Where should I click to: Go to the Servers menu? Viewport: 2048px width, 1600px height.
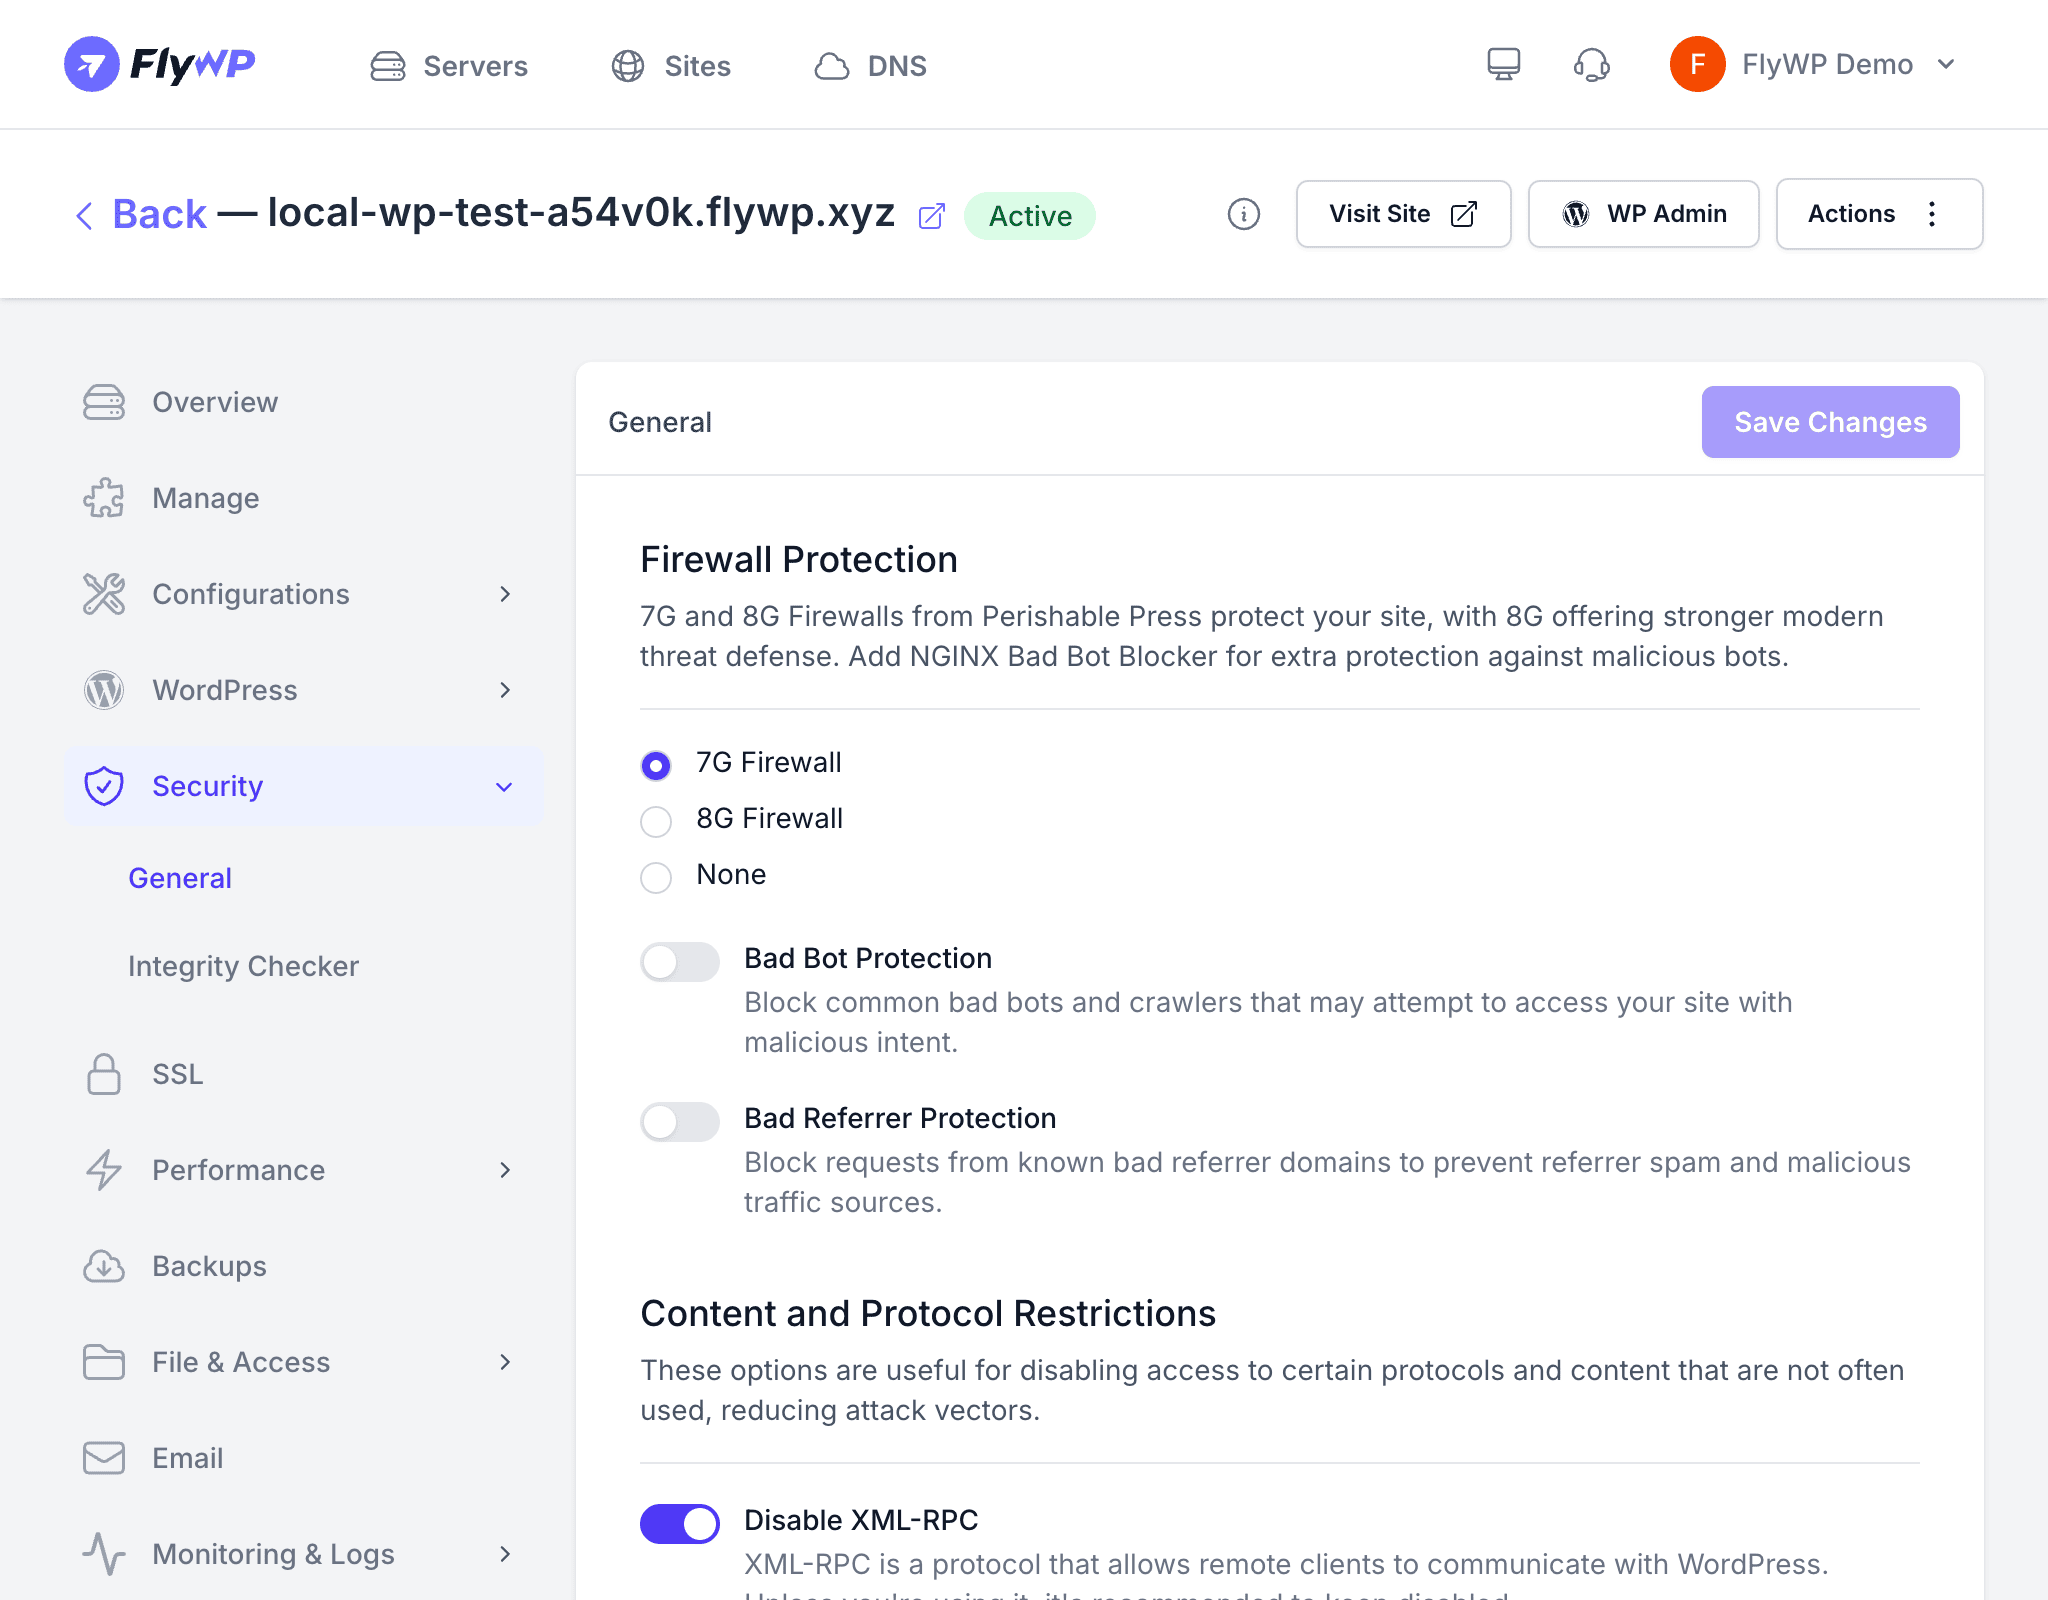pyautogui.click(x=449, y=66)
